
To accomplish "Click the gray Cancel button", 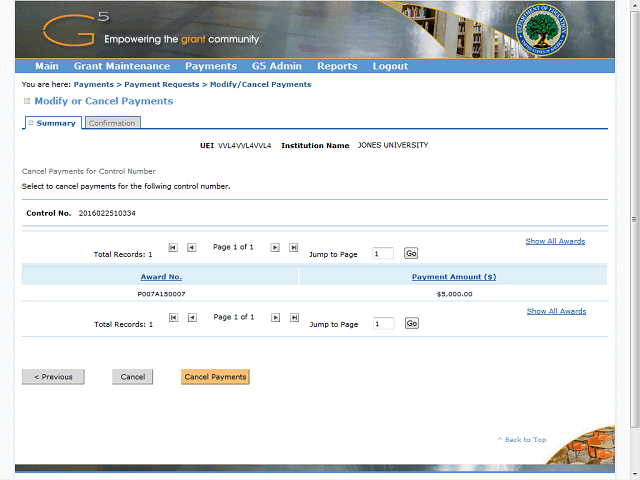I will tap(133, 377).
